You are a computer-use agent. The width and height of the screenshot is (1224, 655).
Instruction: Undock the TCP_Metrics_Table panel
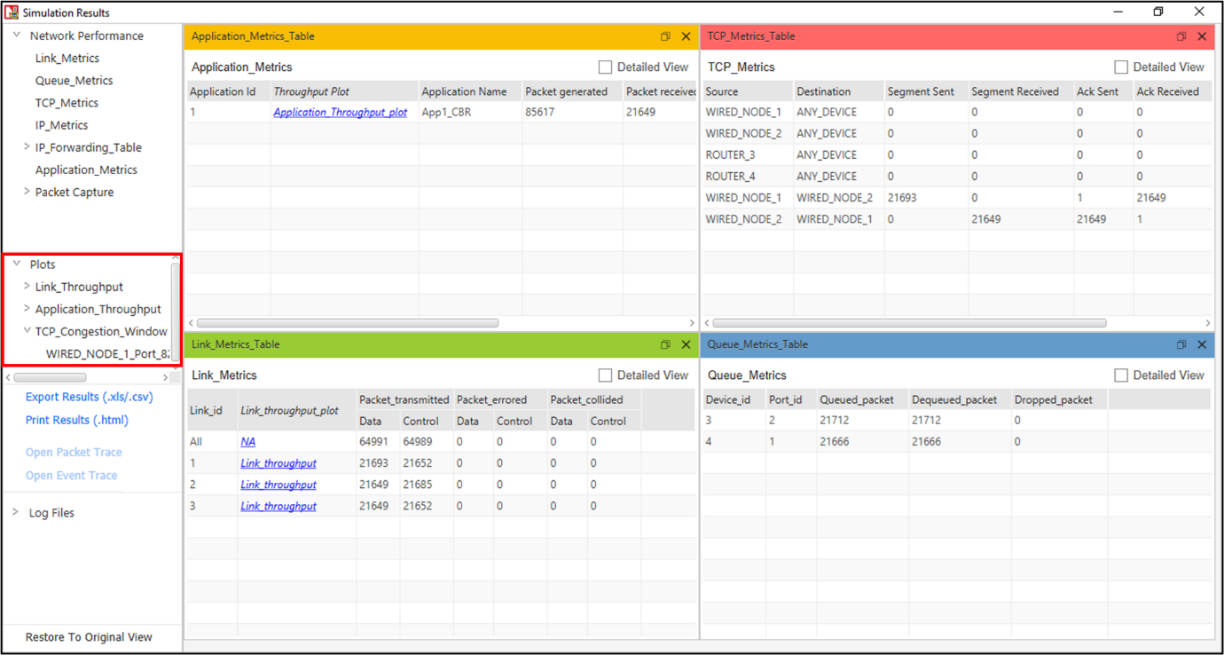(x=1181, y=37)
